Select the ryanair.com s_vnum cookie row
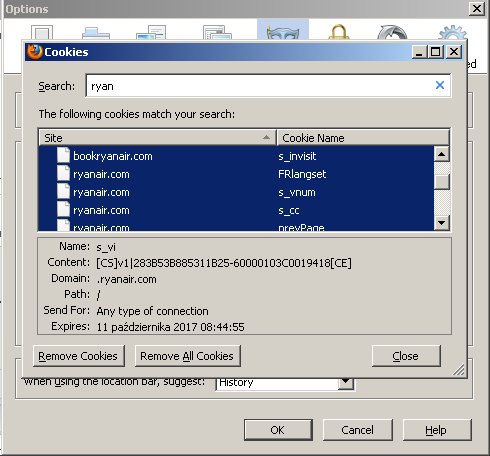The width and height of the screenshot is (490, 456). [236, 192]
